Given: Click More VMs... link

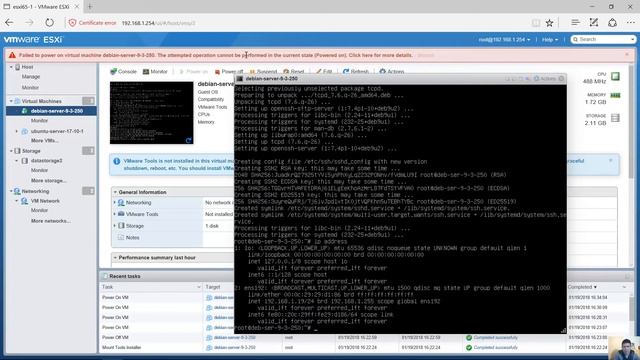Looking at the screenshot, I should coord(44,140).
